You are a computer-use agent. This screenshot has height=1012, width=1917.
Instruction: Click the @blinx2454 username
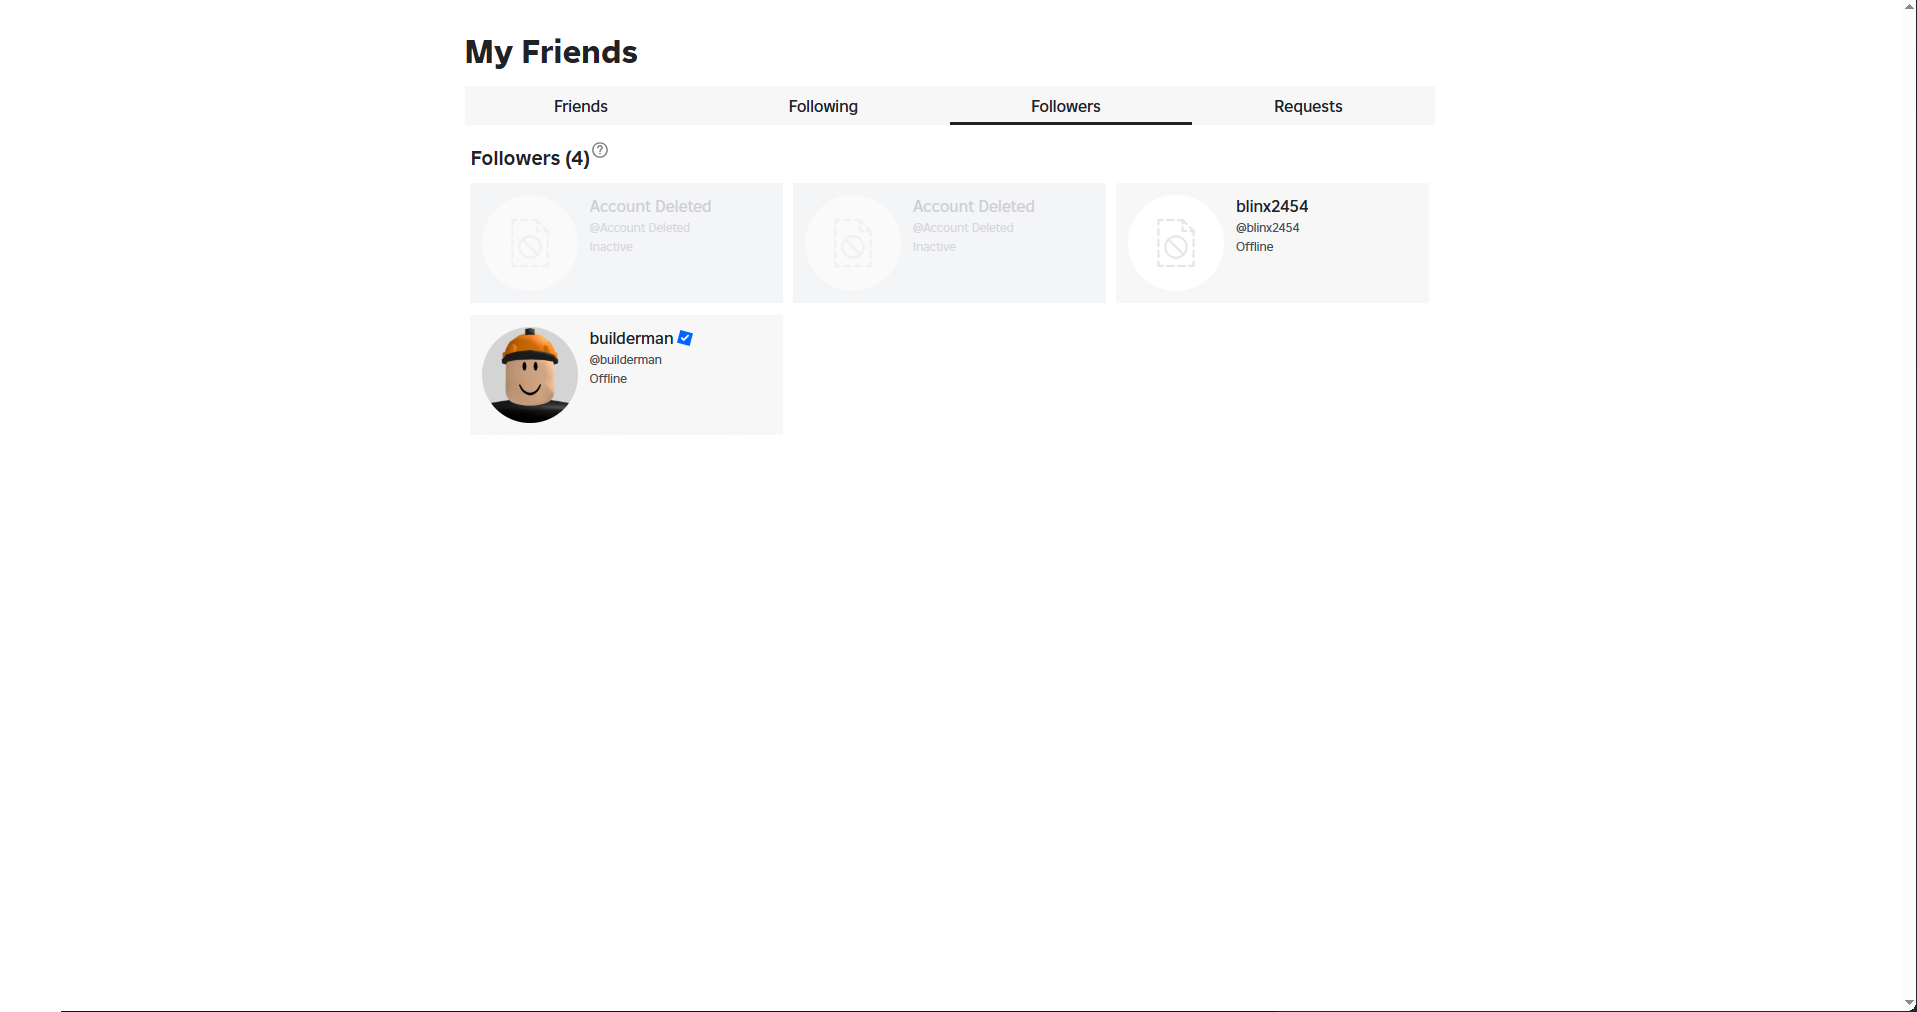coord(1268,228)
